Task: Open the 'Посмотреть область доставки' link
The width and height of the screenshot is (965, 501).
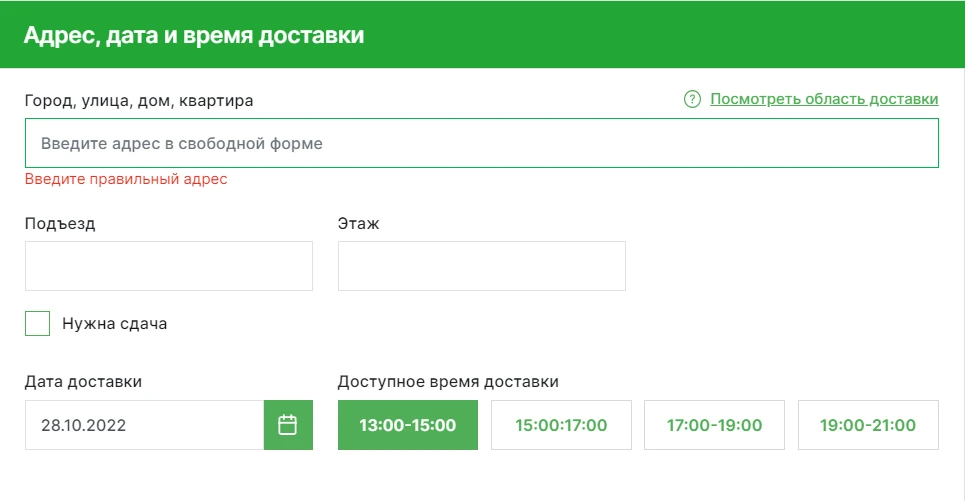Action: pyautogui.click(x=824, y=99)
